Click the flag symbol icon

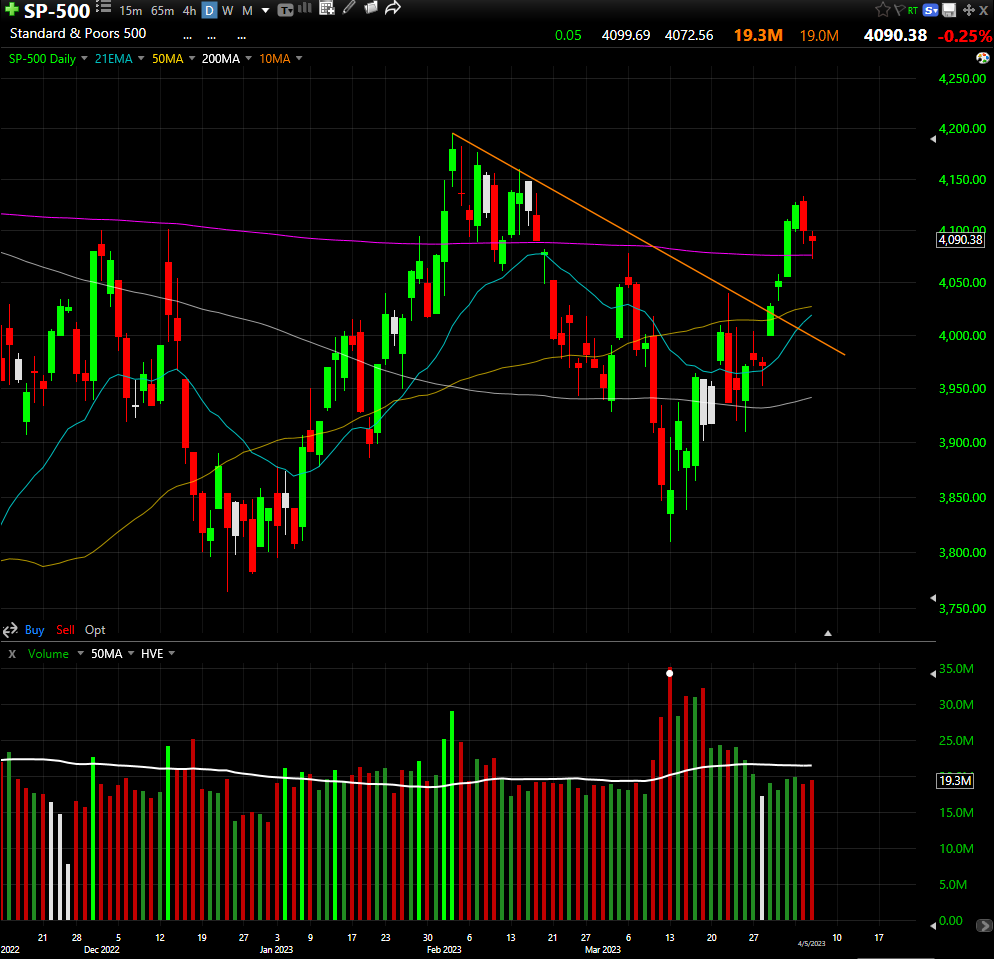899,10
